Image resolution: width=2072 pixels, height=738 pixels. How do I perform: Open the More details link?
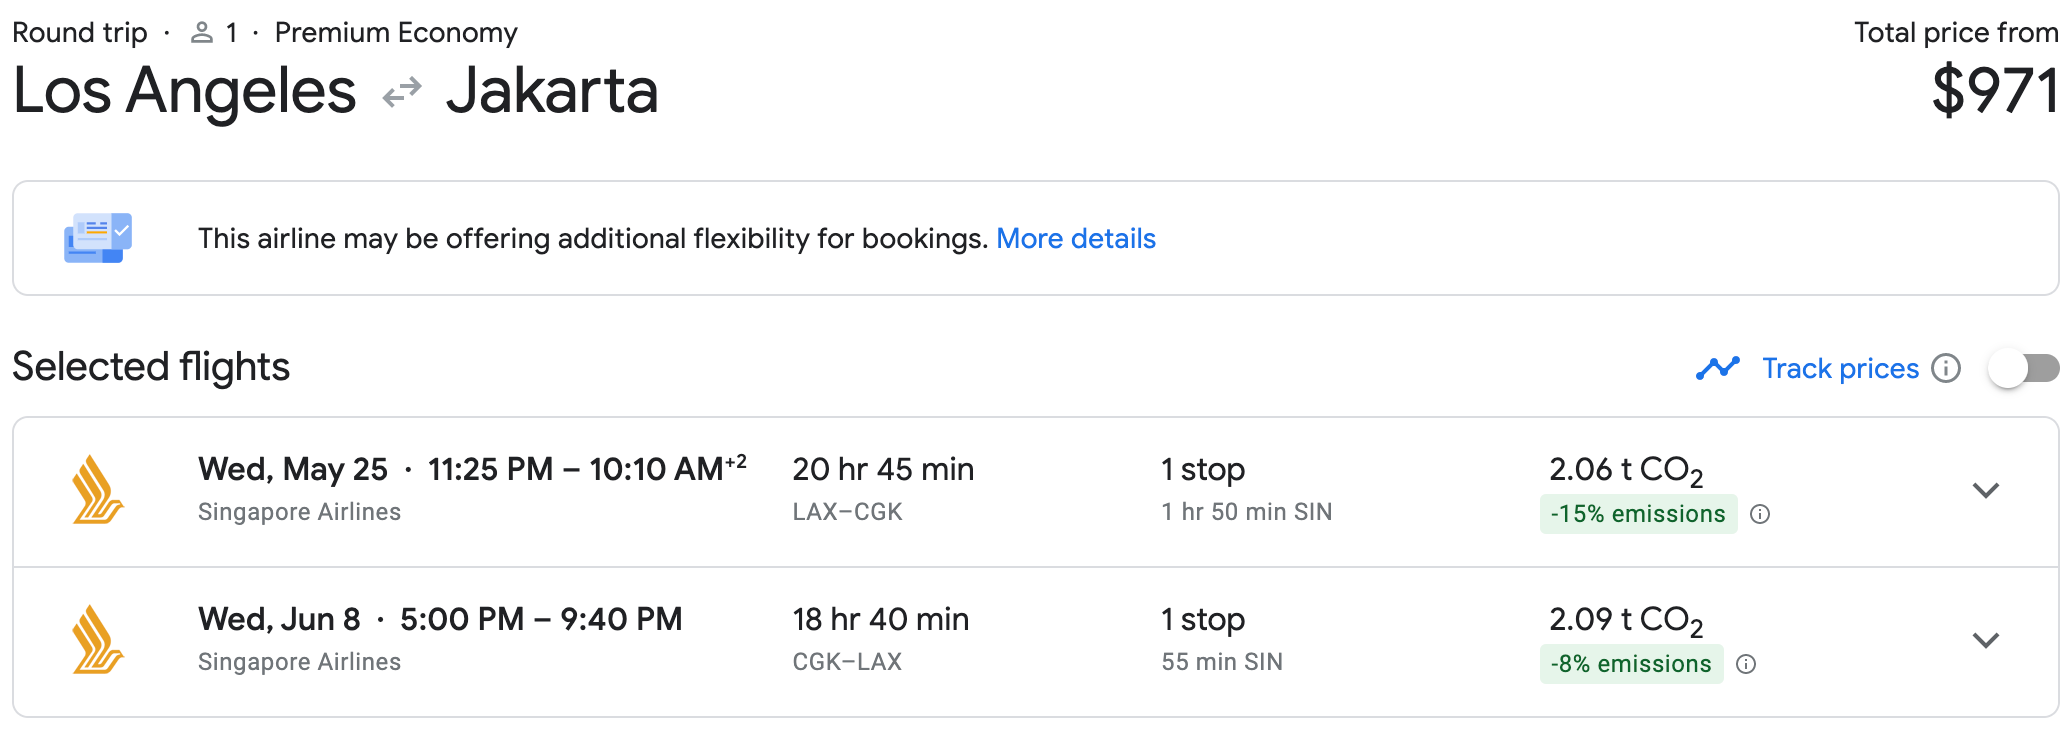pyautogui.click(x=1076, y=238)
